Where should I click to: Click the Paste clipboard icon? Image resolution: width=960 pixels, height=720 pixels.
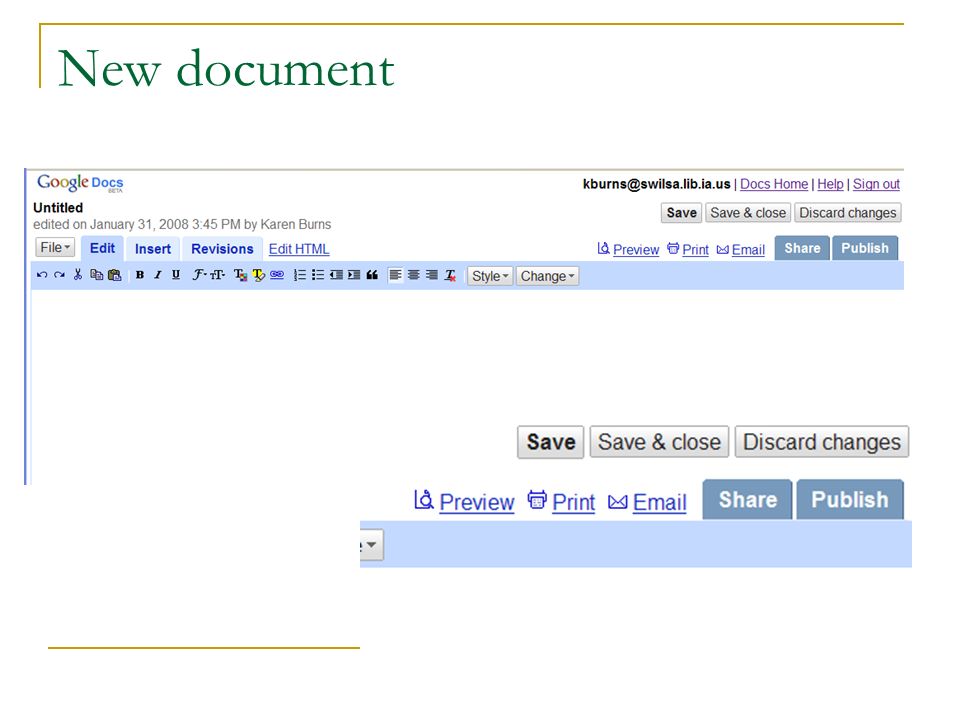tap(114, 275)
